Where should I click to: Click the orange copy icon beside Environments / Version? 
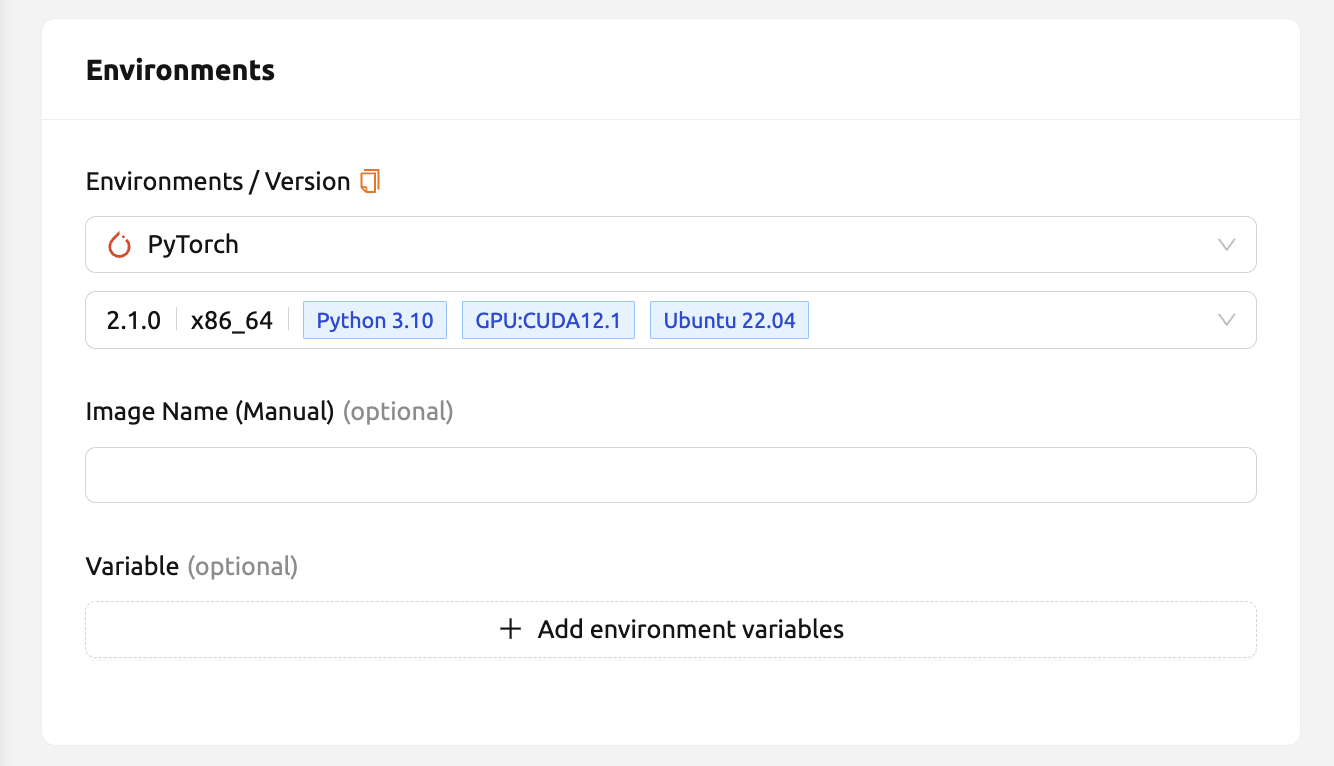[370, 181]
